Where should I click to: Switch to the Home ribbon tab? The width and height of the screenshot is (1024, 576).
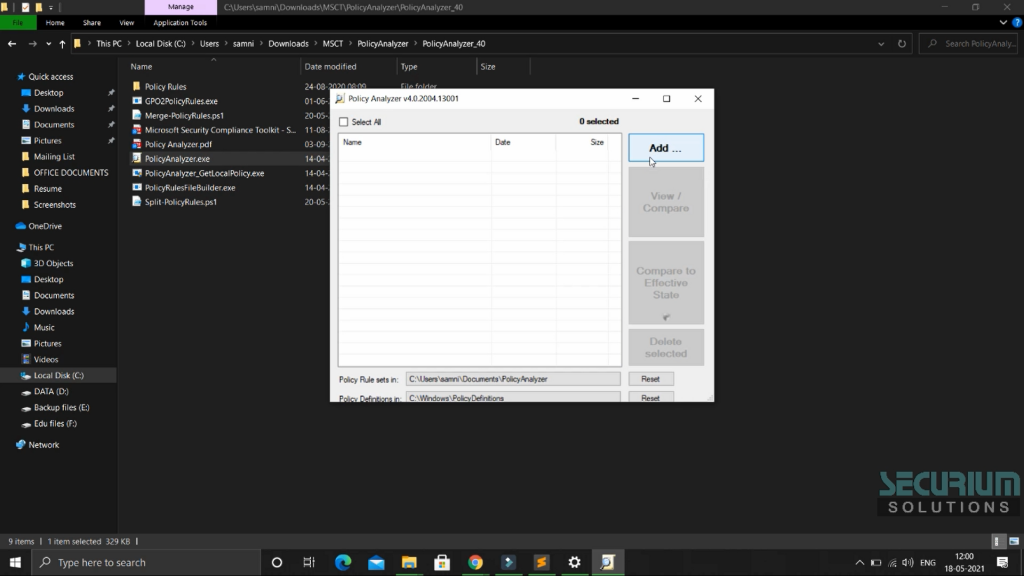[x=55, y=22]
